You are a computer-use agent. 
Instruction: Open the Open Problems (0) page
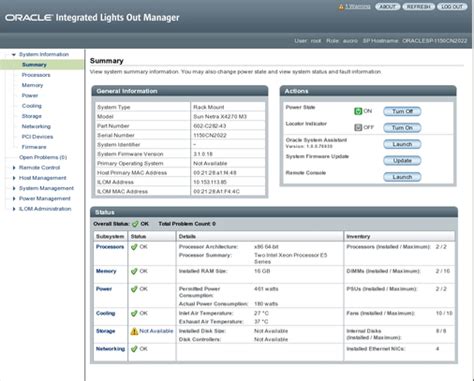click(43, 157)
